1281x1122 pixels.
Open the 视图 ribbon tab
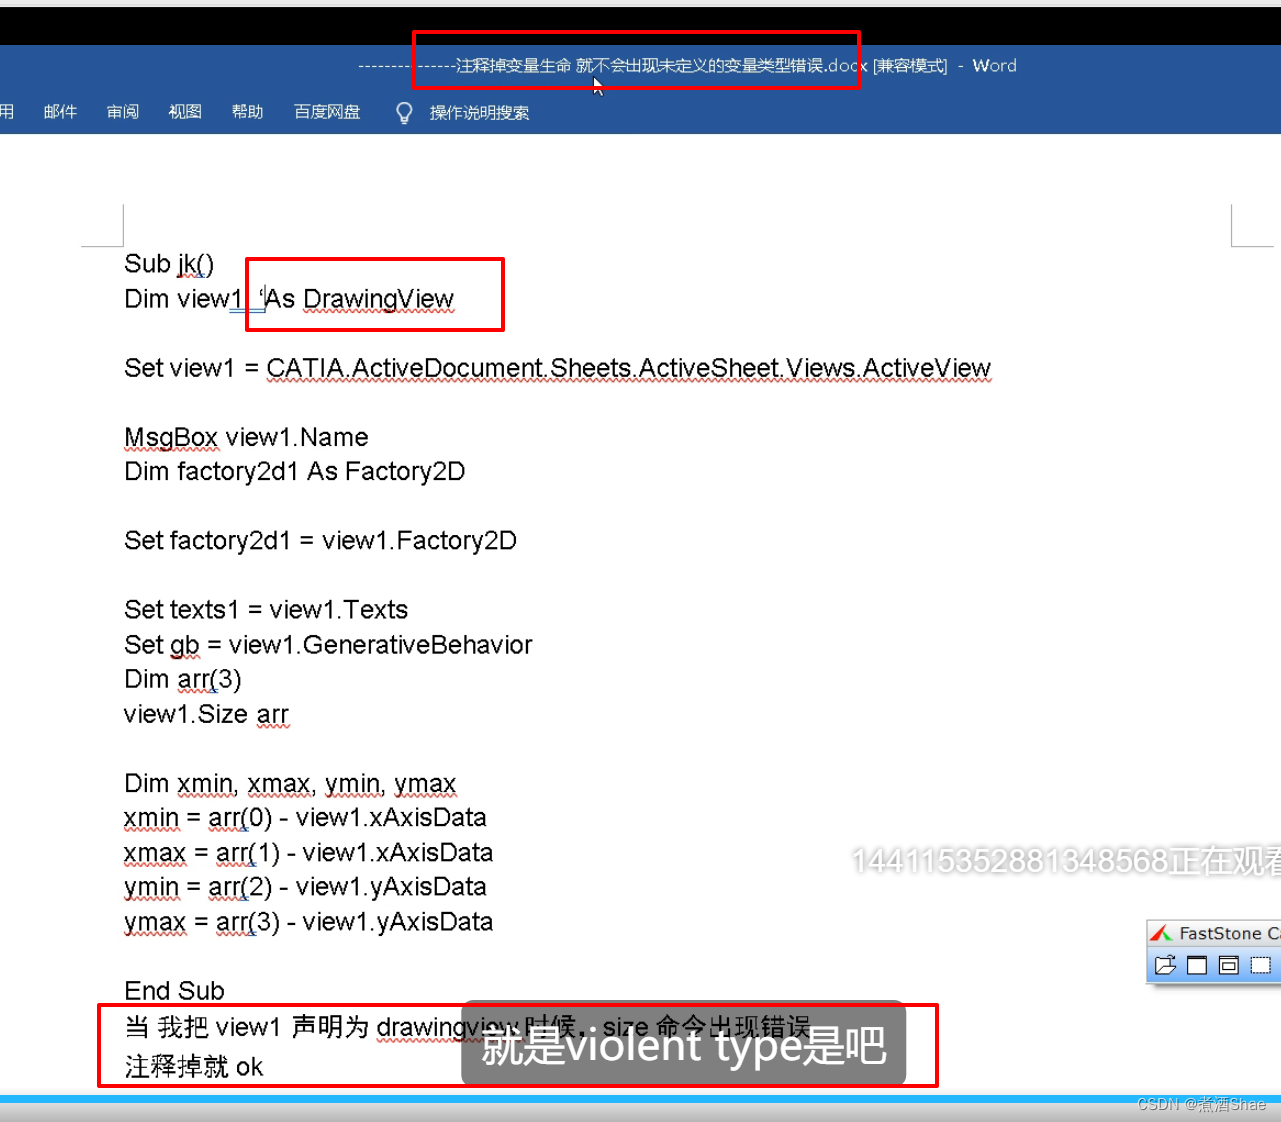tap(185, 112)
